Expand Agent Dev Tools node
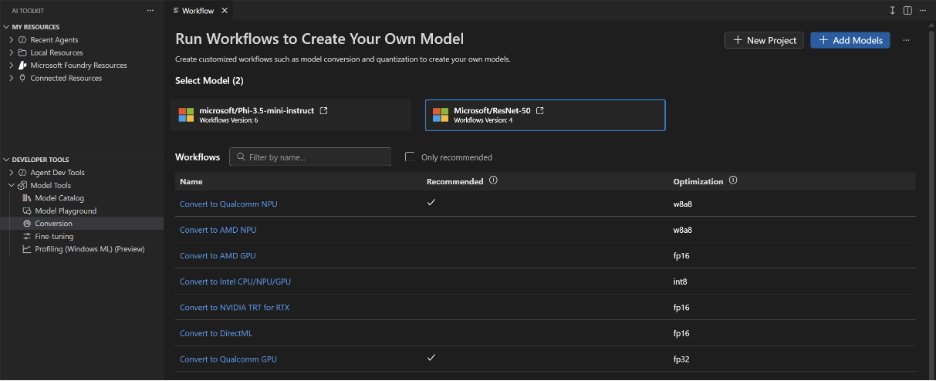Screen dimensions: 936x381 click(11, 173)
